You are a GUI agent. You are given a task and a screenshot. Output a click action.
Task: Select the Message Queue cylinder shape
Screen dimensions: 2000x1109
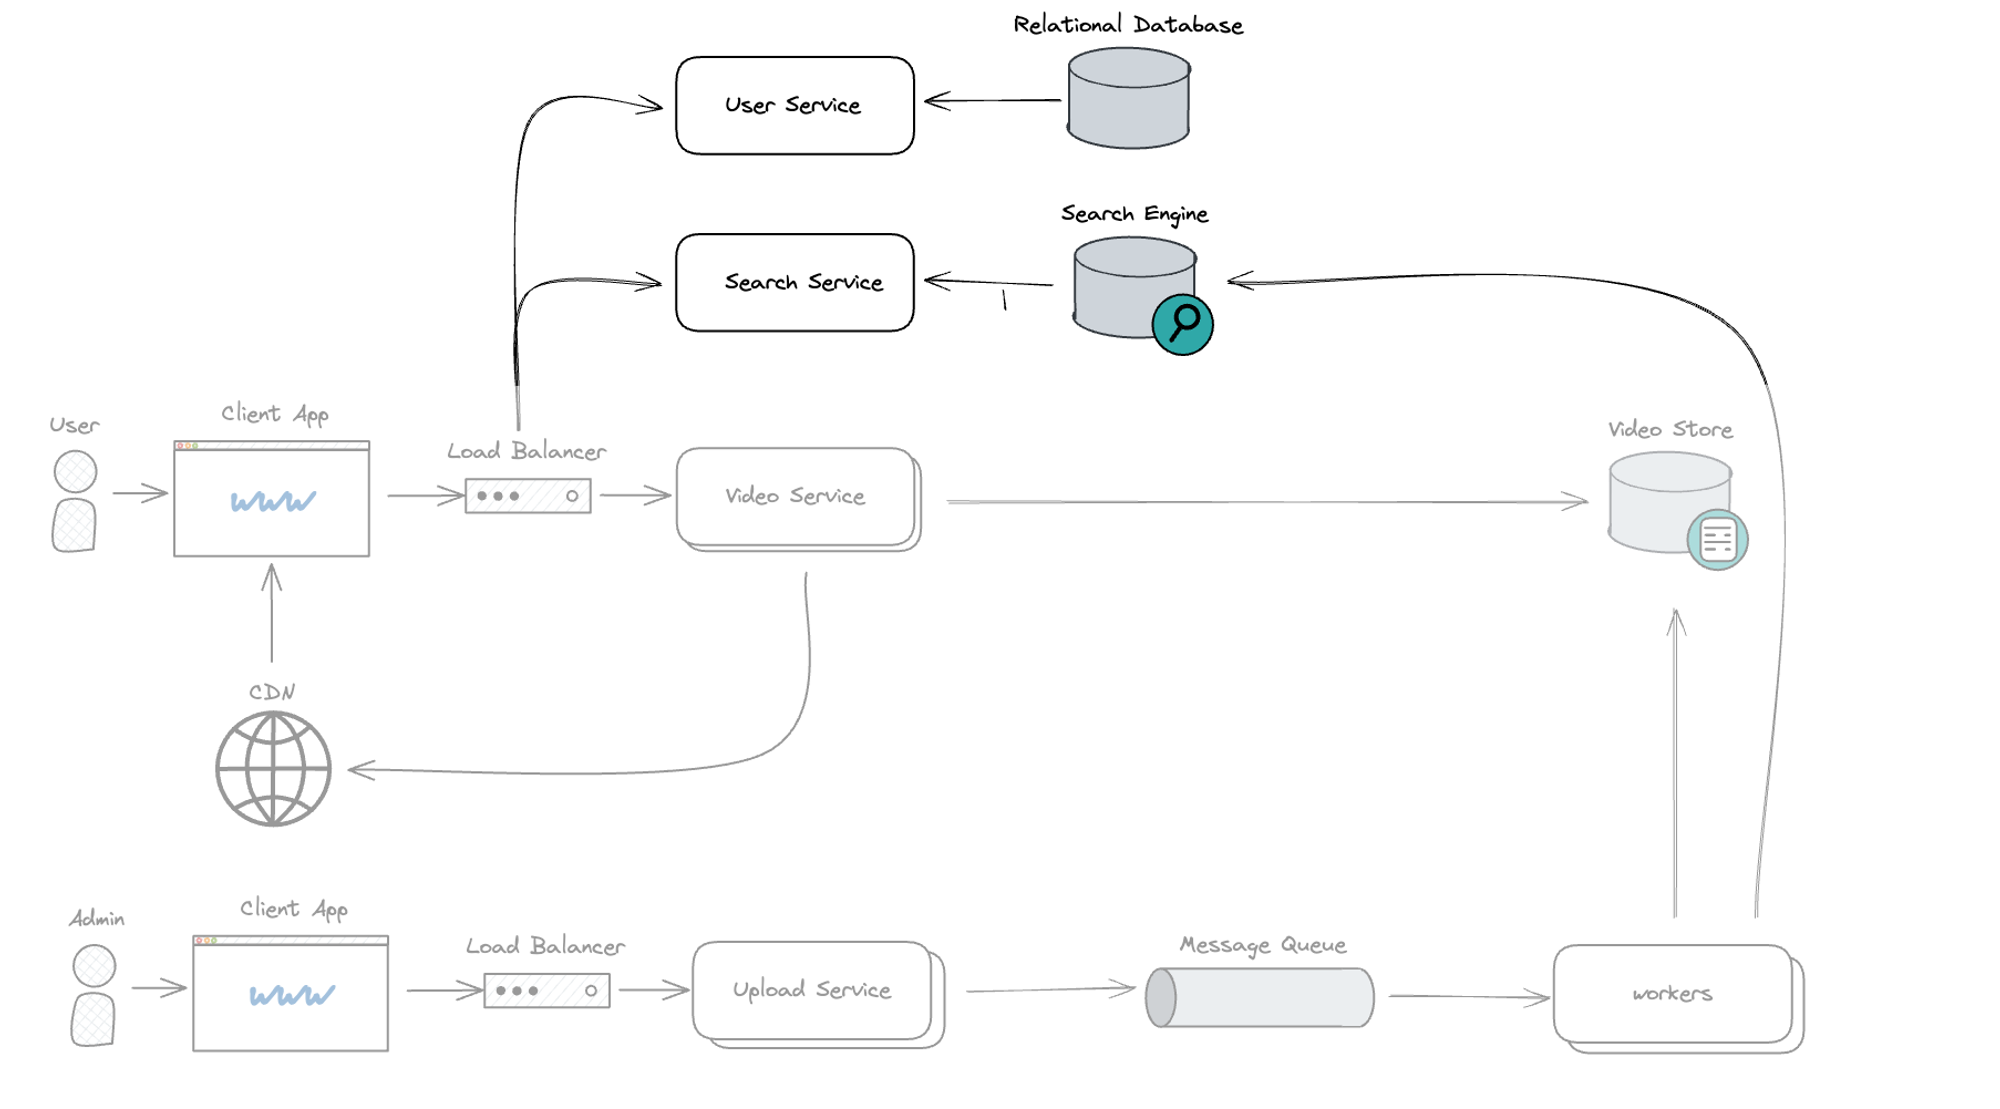1259,997
